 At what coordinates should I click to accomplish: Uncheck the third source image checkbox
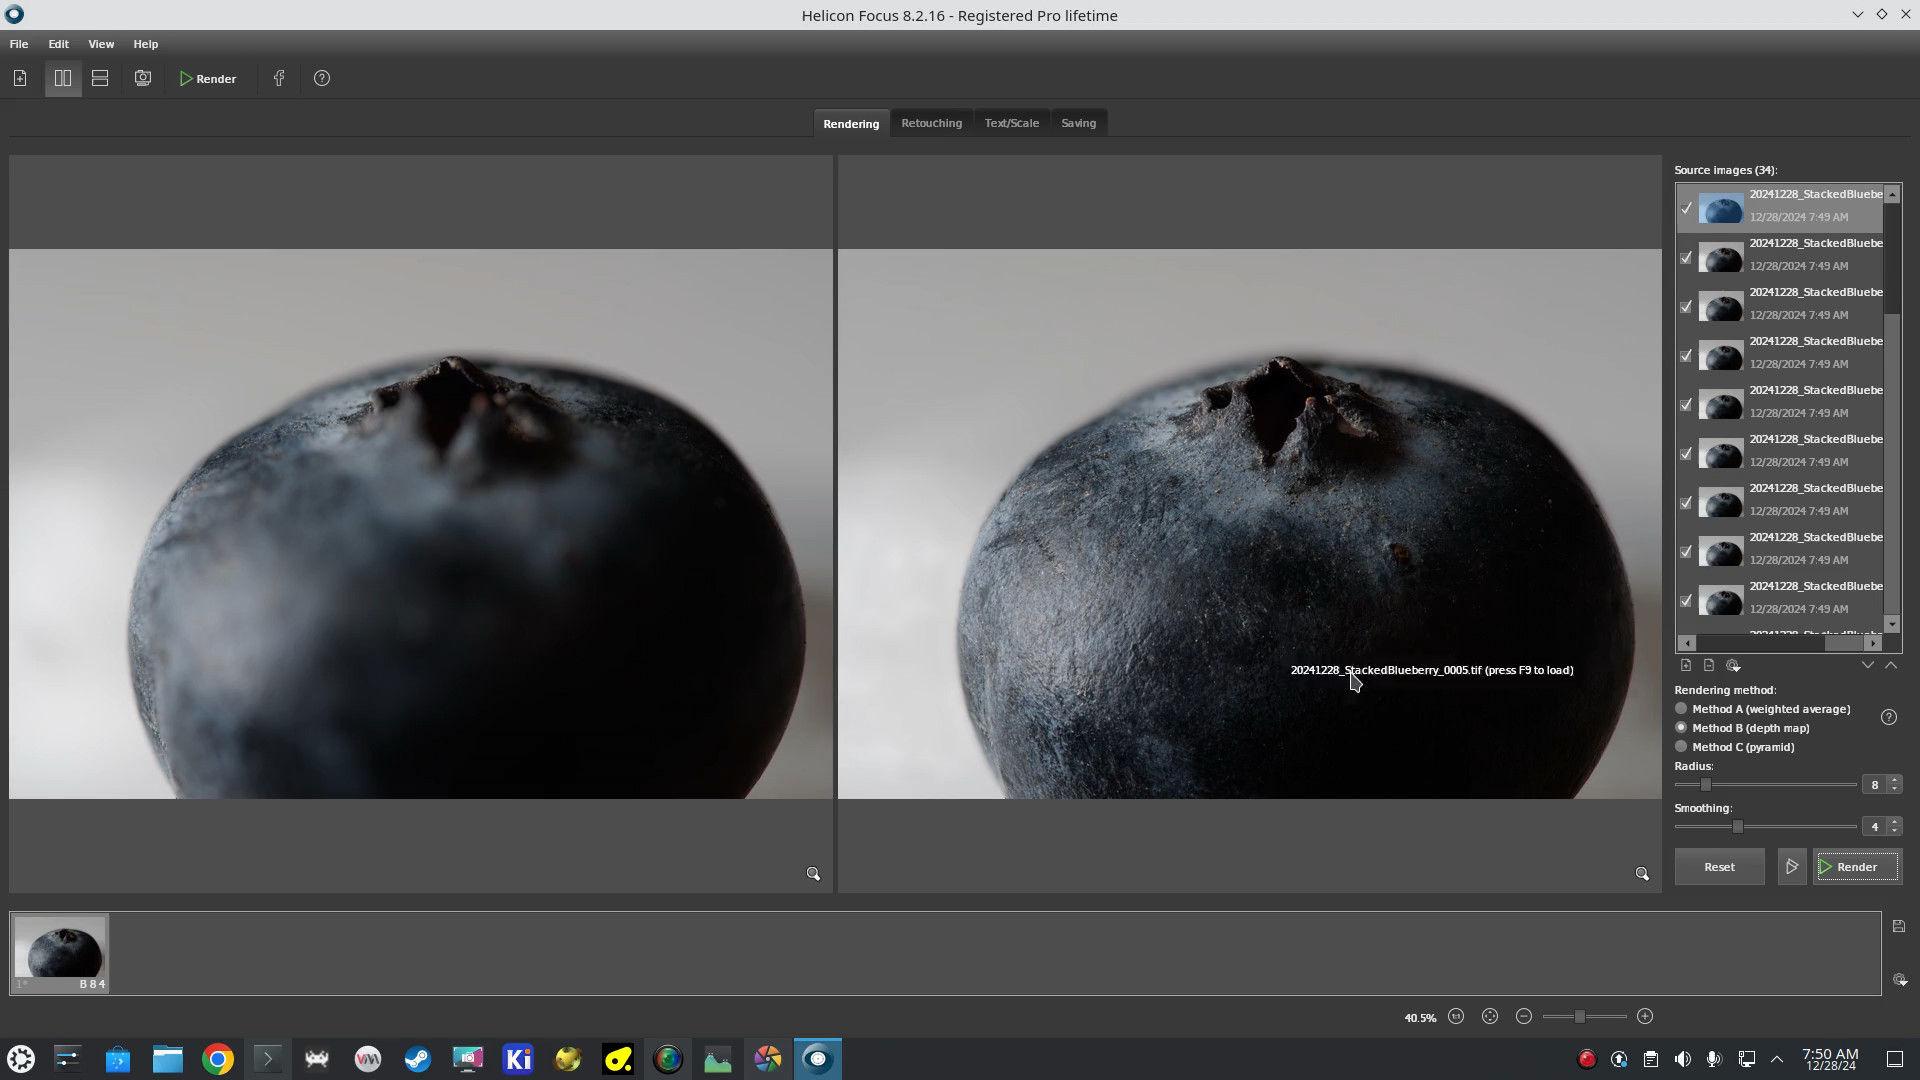click(1686, 306)
